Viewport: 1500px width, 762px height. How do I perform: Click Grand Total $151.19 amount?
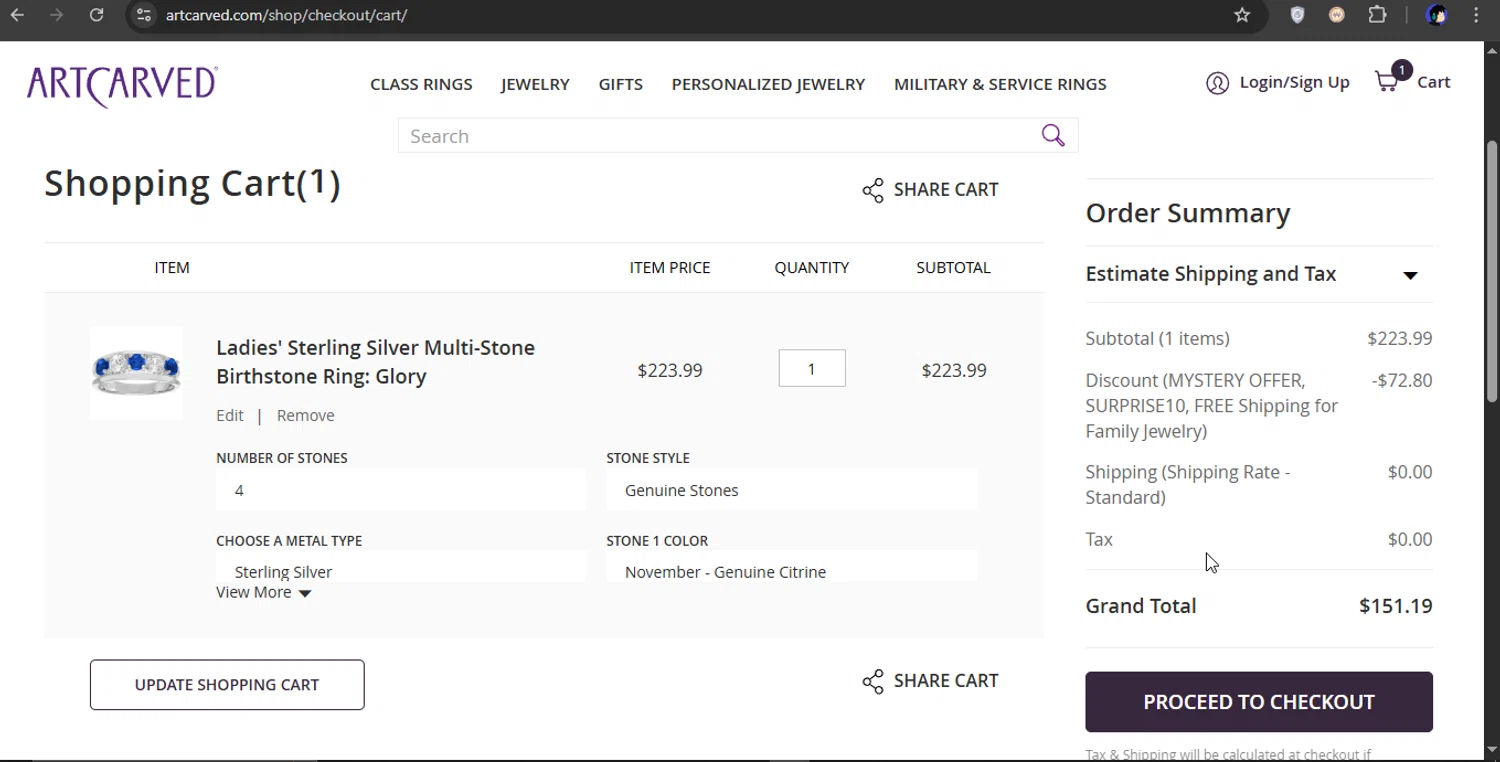coord(1395,606)
